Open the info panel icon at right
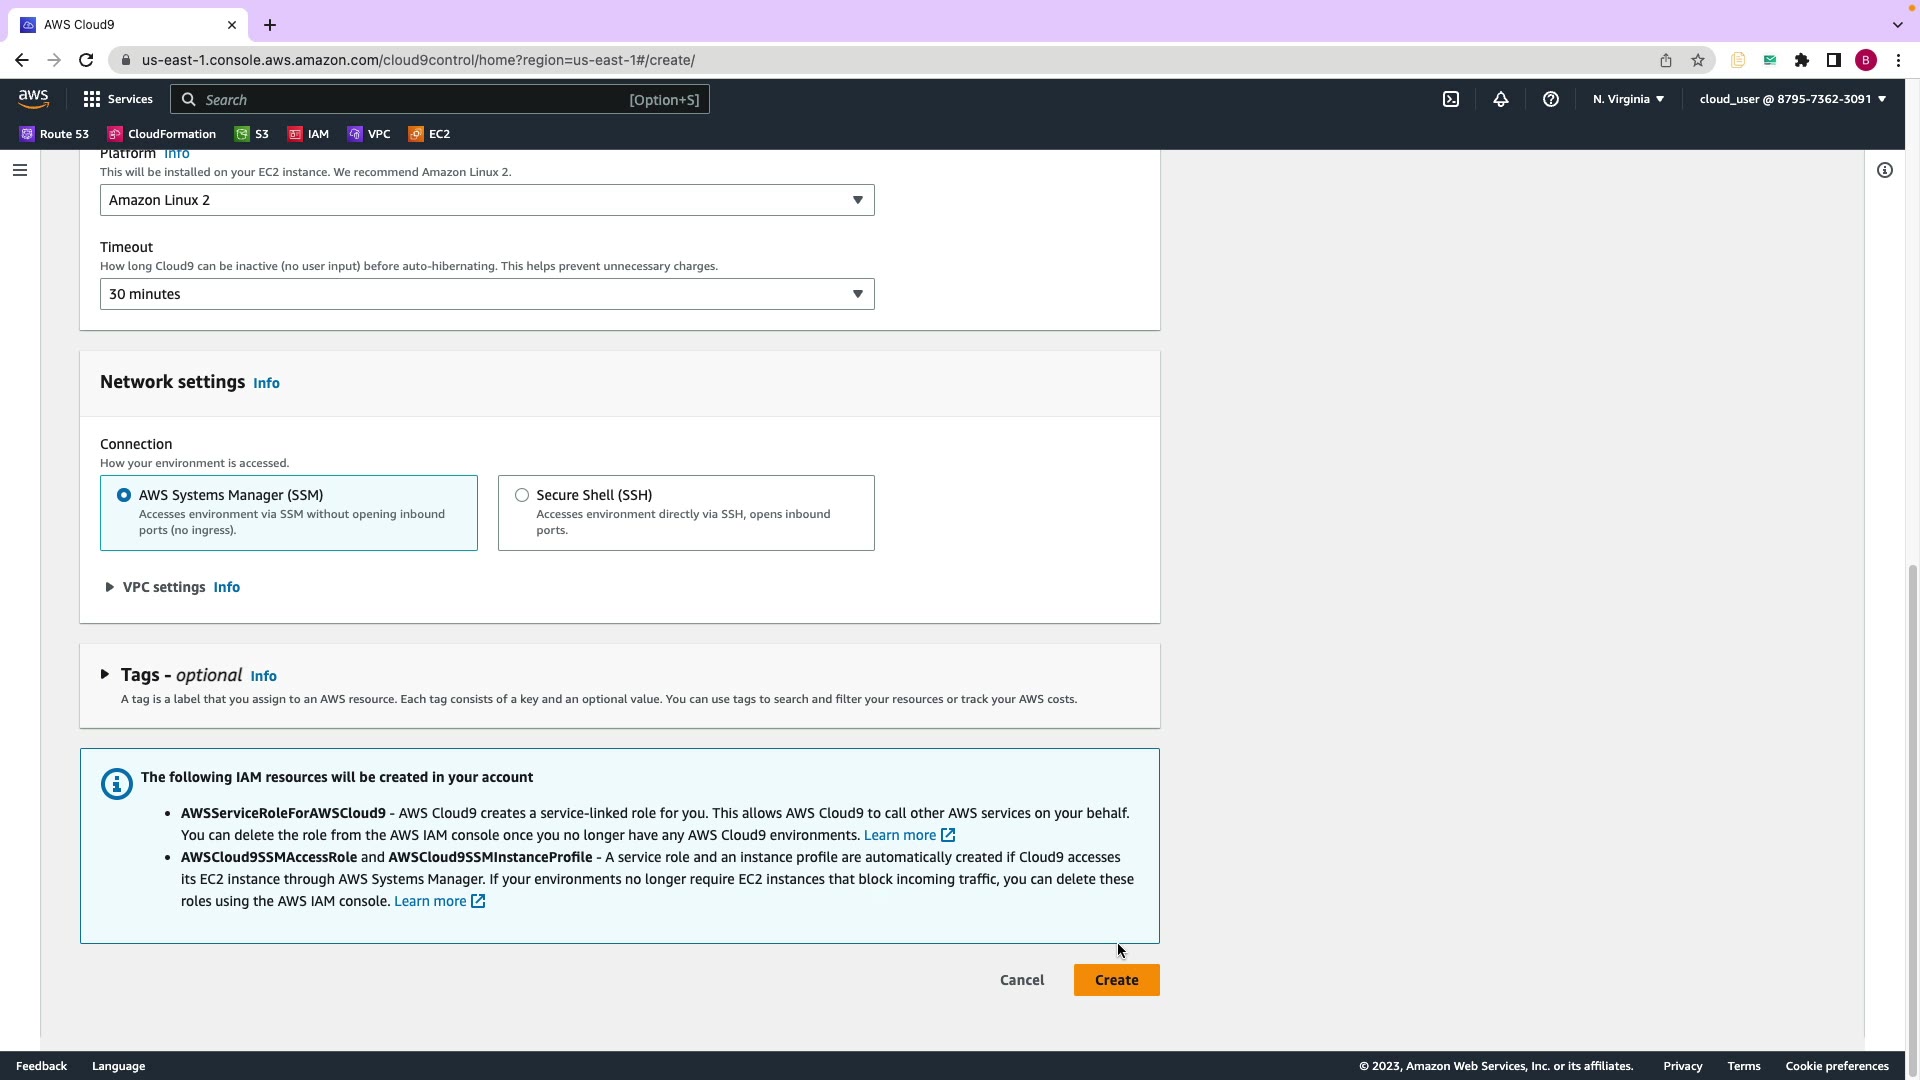Image resolution: width=1920 pixels, height=1080 pixels. 1884,170
